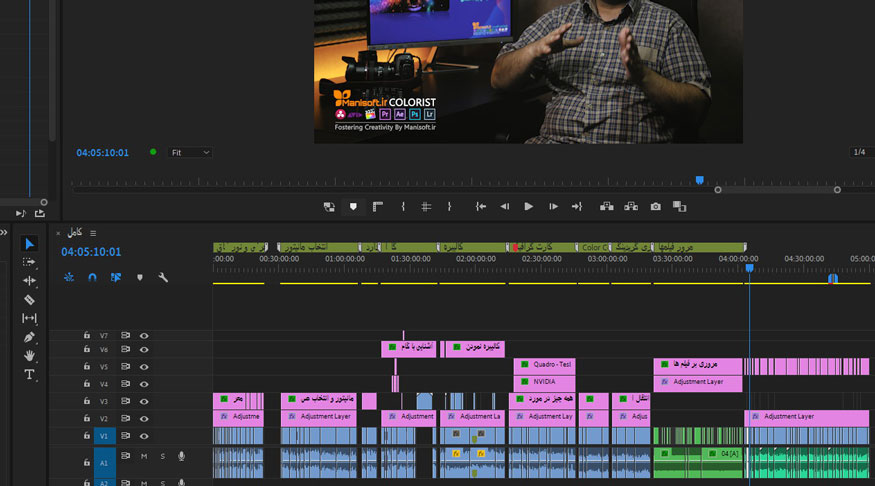Select the Pen tool

29,337
